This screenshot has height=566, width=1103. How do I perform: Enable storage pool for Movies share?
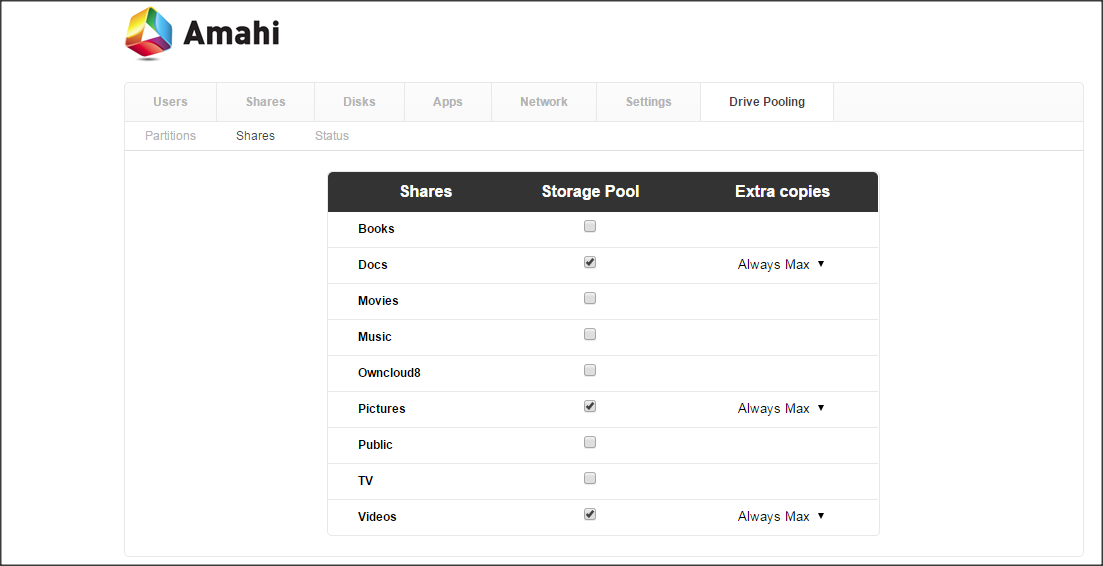pyautogui.click(x=590, y=298)
